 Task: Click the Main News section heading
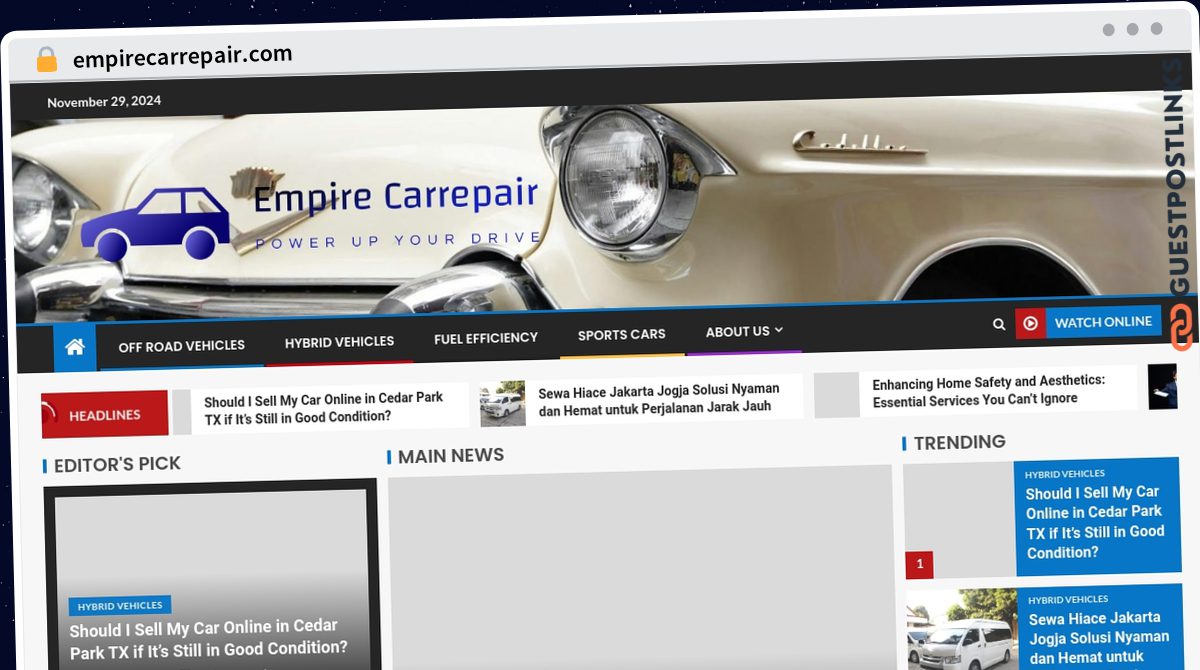pyautogui.click(x=451, y=456)
